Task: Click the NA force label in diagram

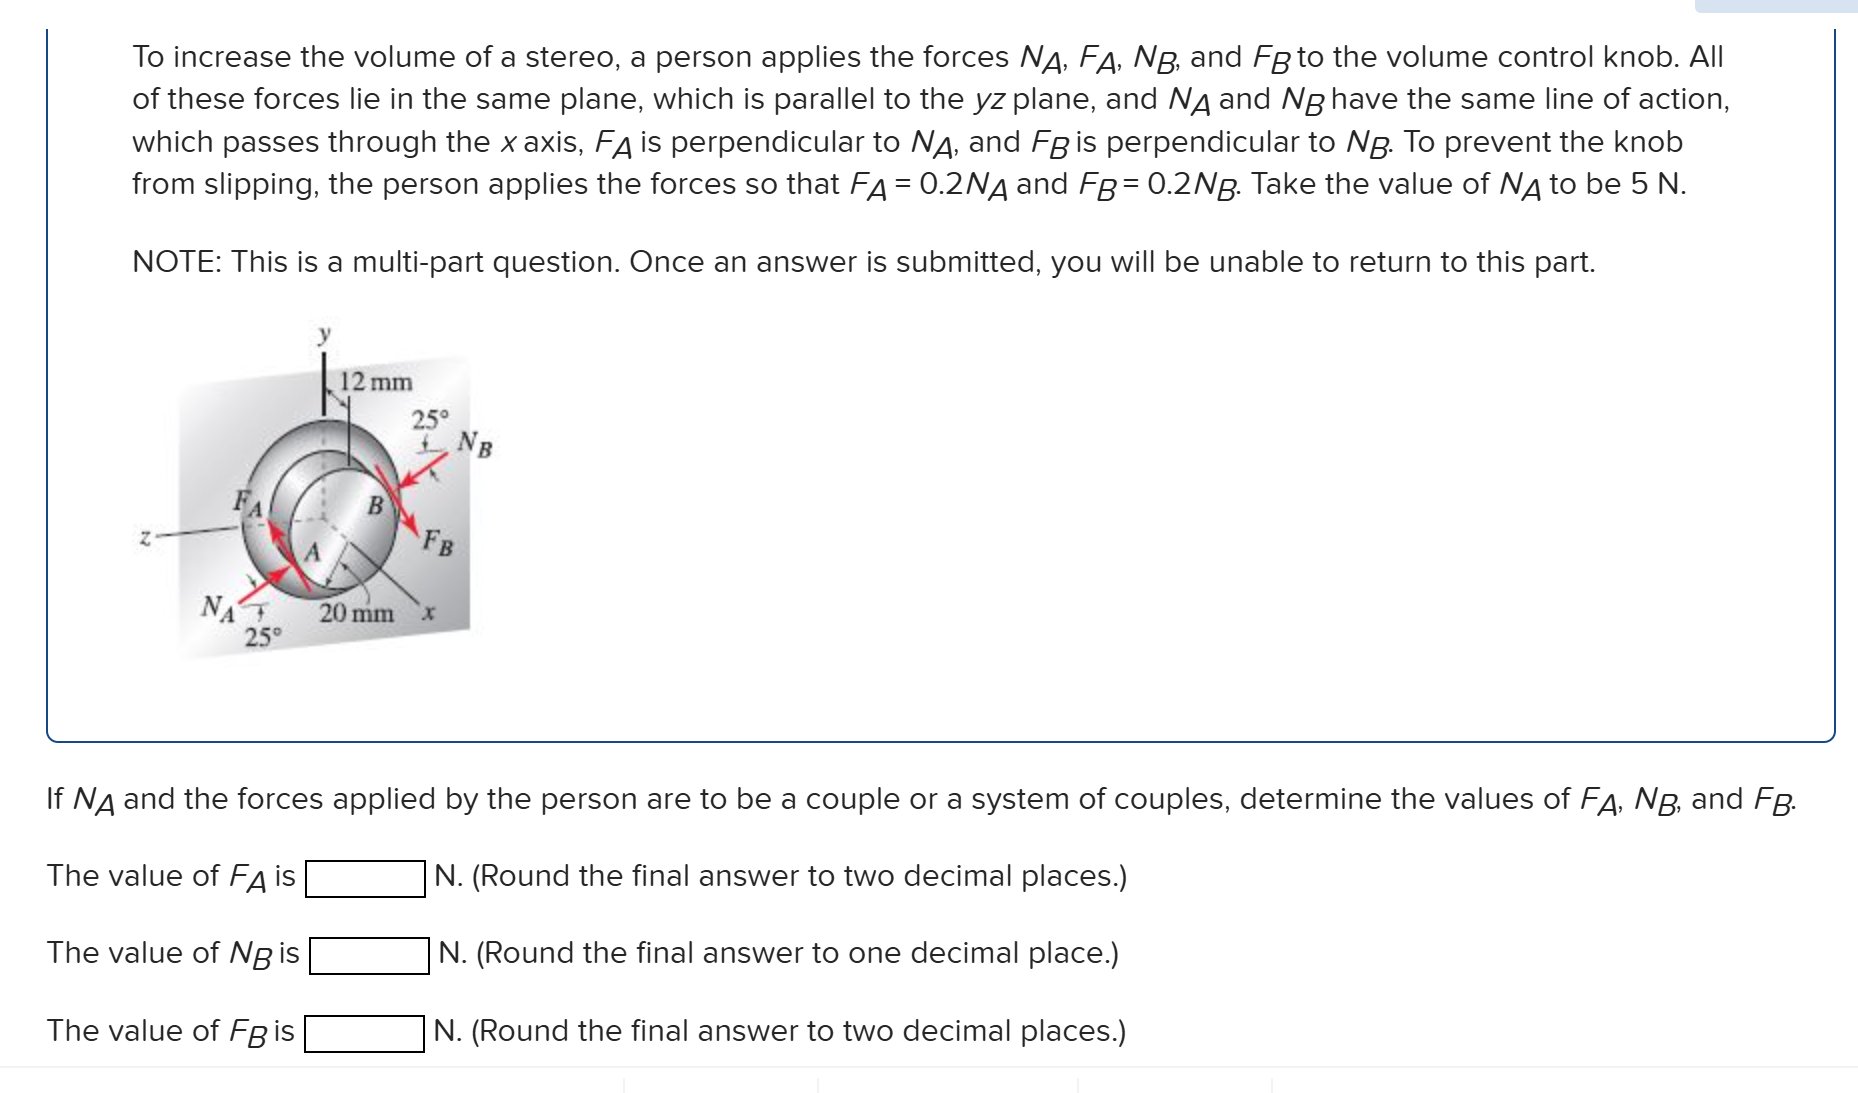Action: 219,608
